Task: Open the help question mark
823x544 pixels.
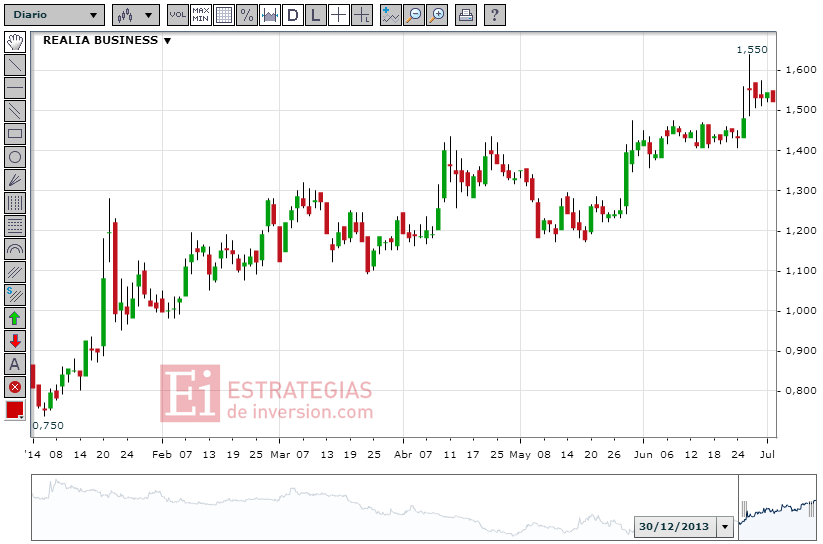Action: 494,15
